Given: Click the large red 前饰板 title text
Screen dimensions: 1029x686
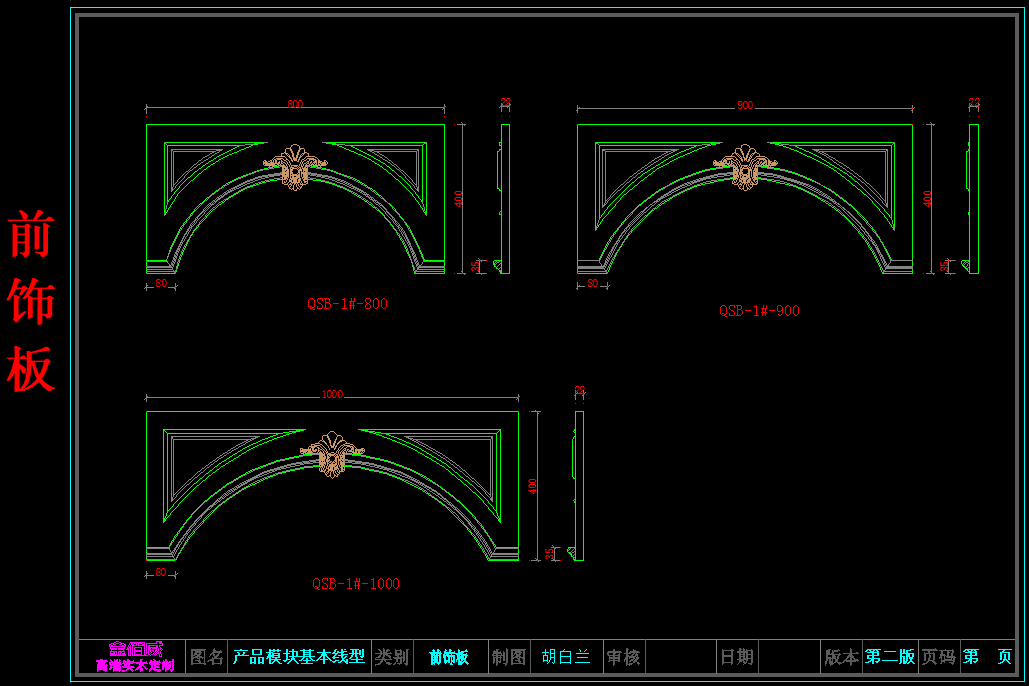Looking at the screenshot, I should coord(30,302).
